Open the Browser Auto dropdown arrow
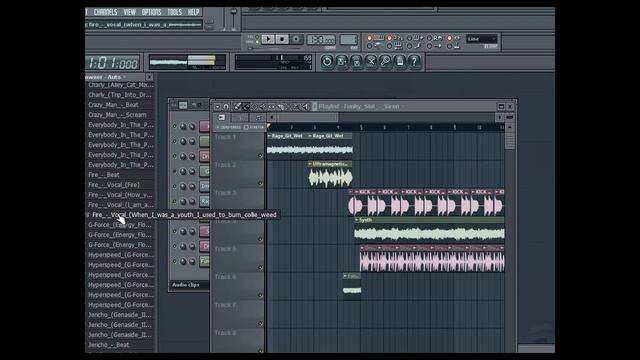Screen dimensions: 640x360 124,77
